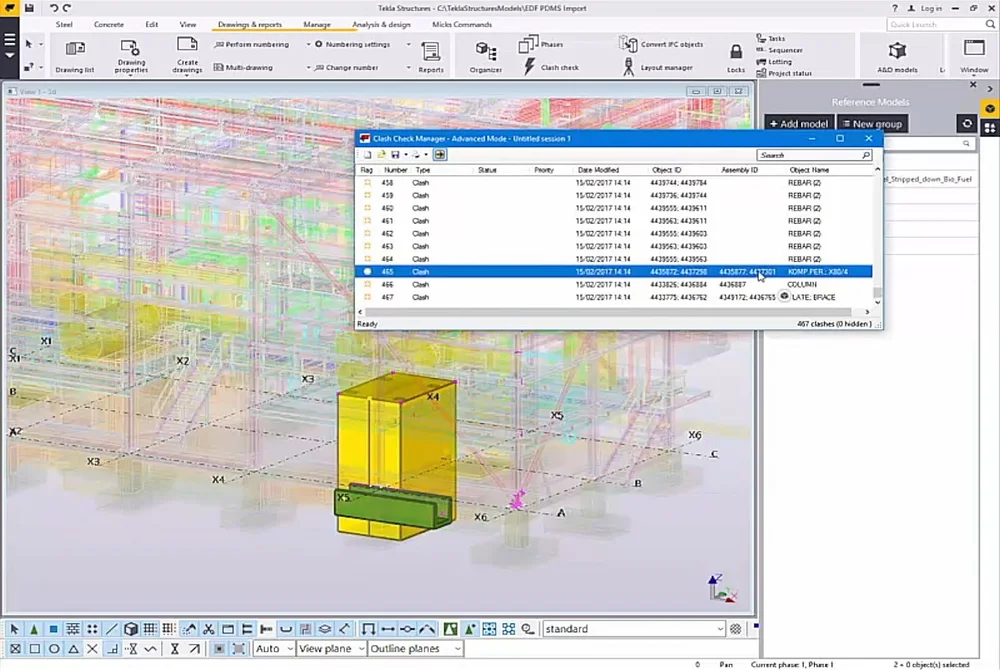Select the Convert IFC objects tool

point(667,44)
